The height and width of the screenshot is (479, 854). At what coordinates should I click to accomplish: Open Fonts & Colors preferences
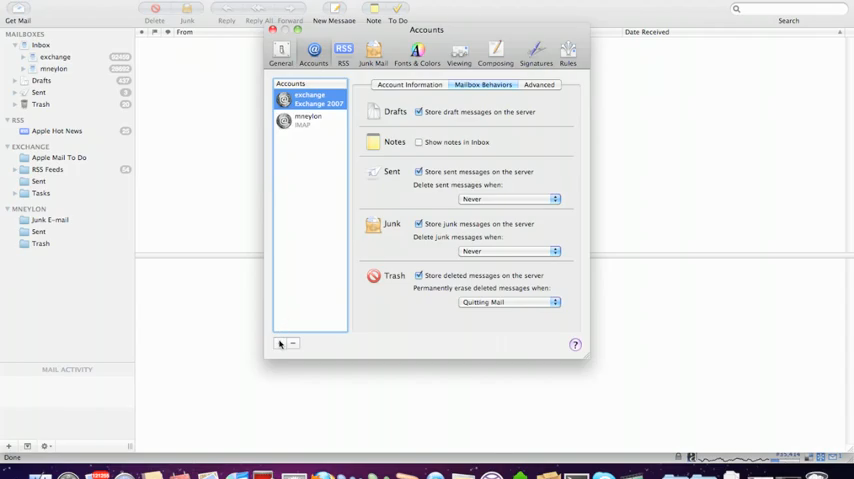(x=417, y=53)
